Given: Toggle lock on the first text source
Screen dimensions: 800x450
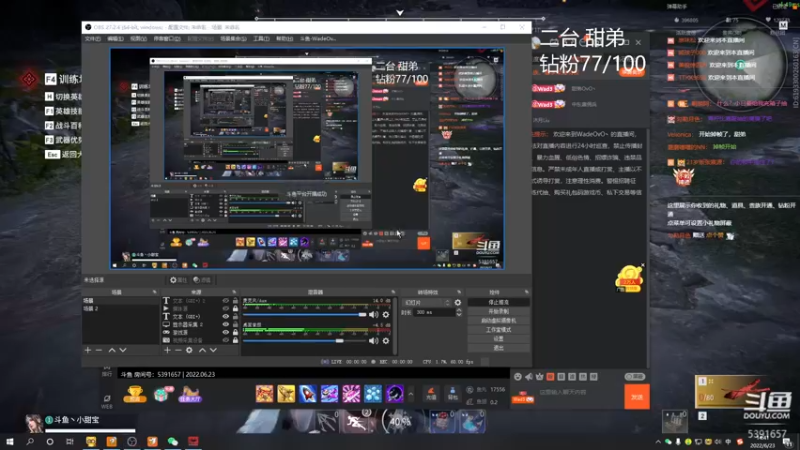Looking at the screenshot, I should coord(235,301).
